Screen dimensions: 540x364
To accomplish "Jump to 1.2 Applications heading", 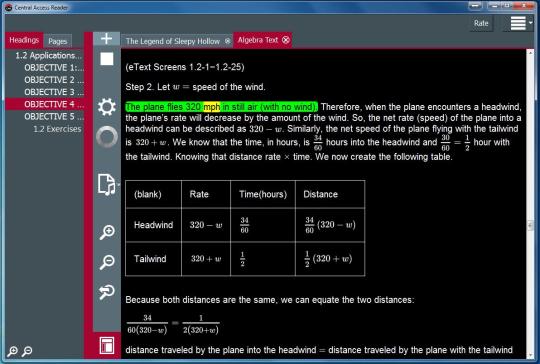I will (x=49, y=55).
